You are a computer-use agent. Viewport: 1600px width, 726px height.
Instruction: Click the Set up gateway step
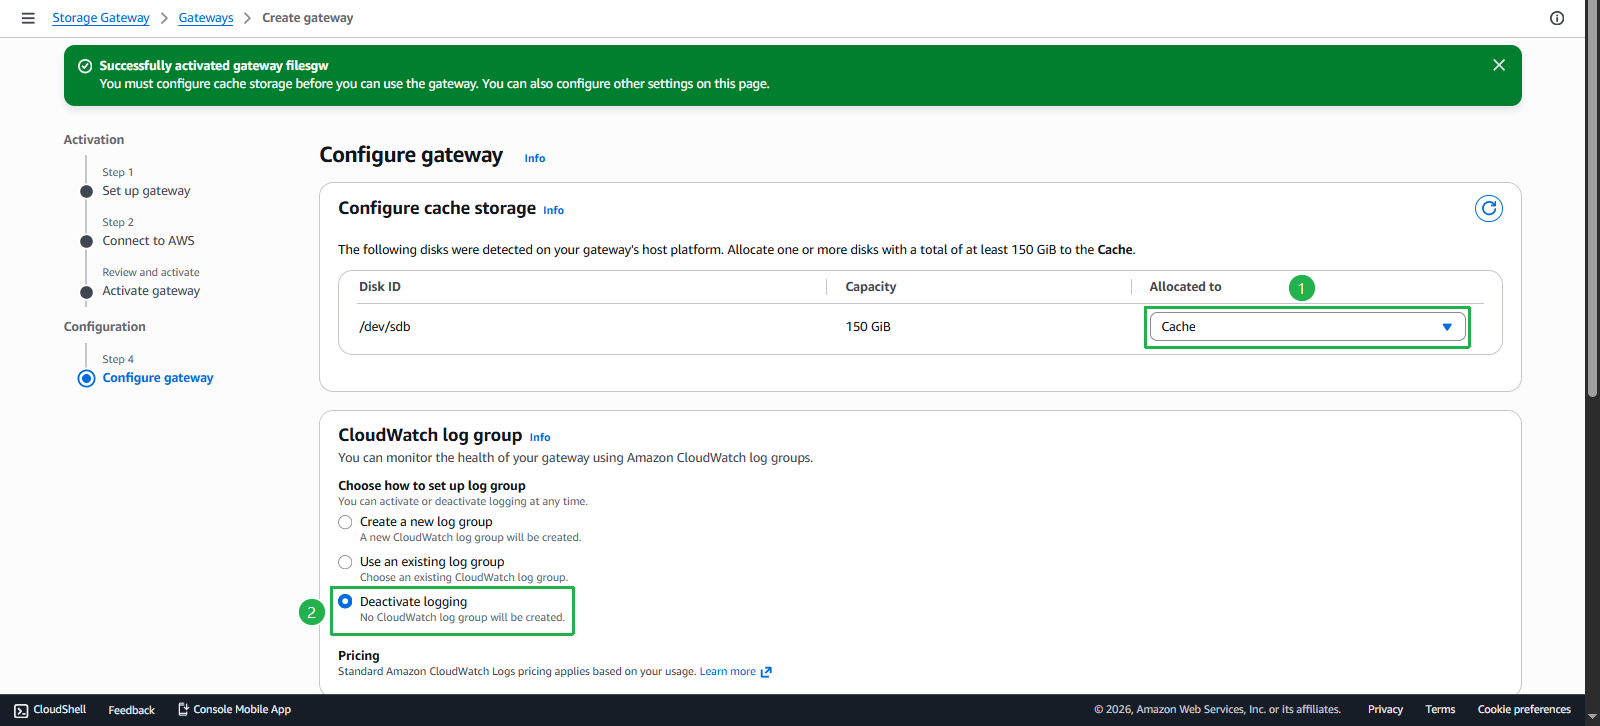[x=146, y=191]
